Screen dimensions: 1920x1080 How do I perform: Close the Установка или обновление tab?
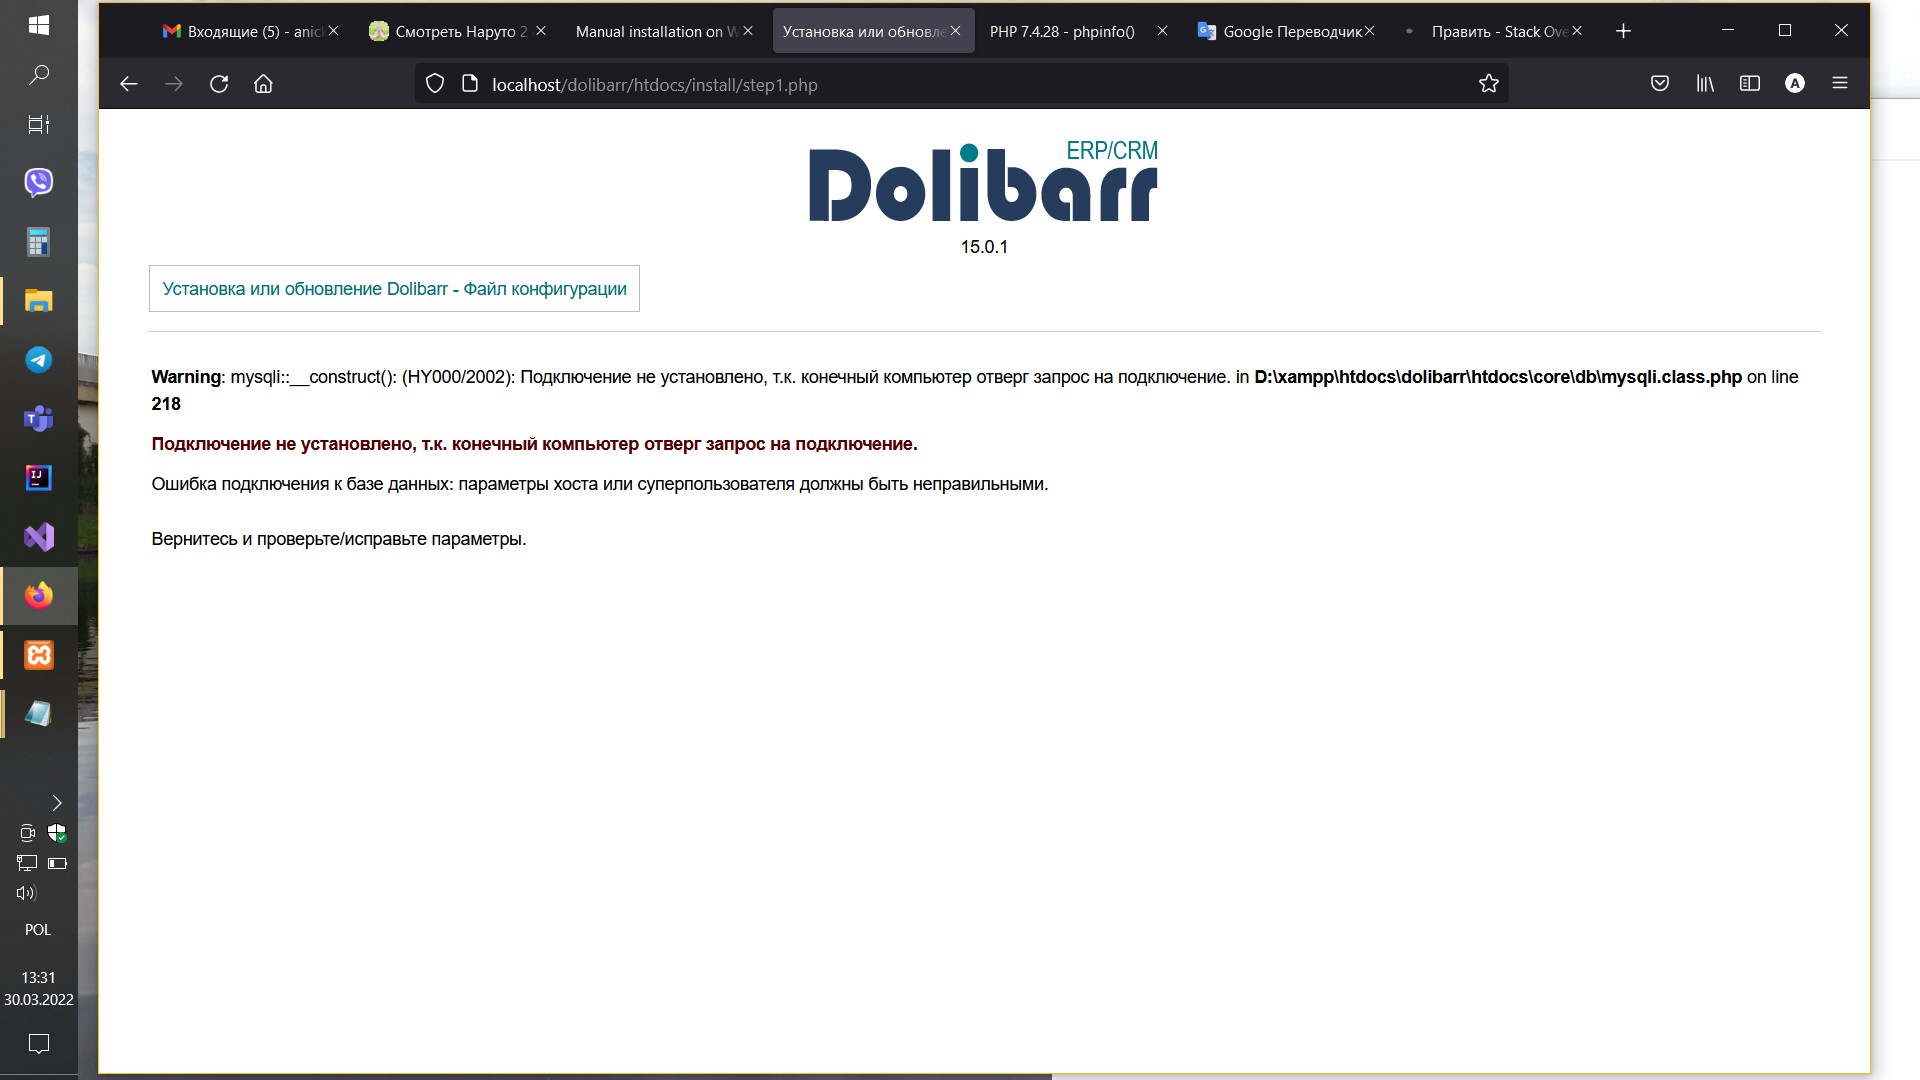click(955, 31)
